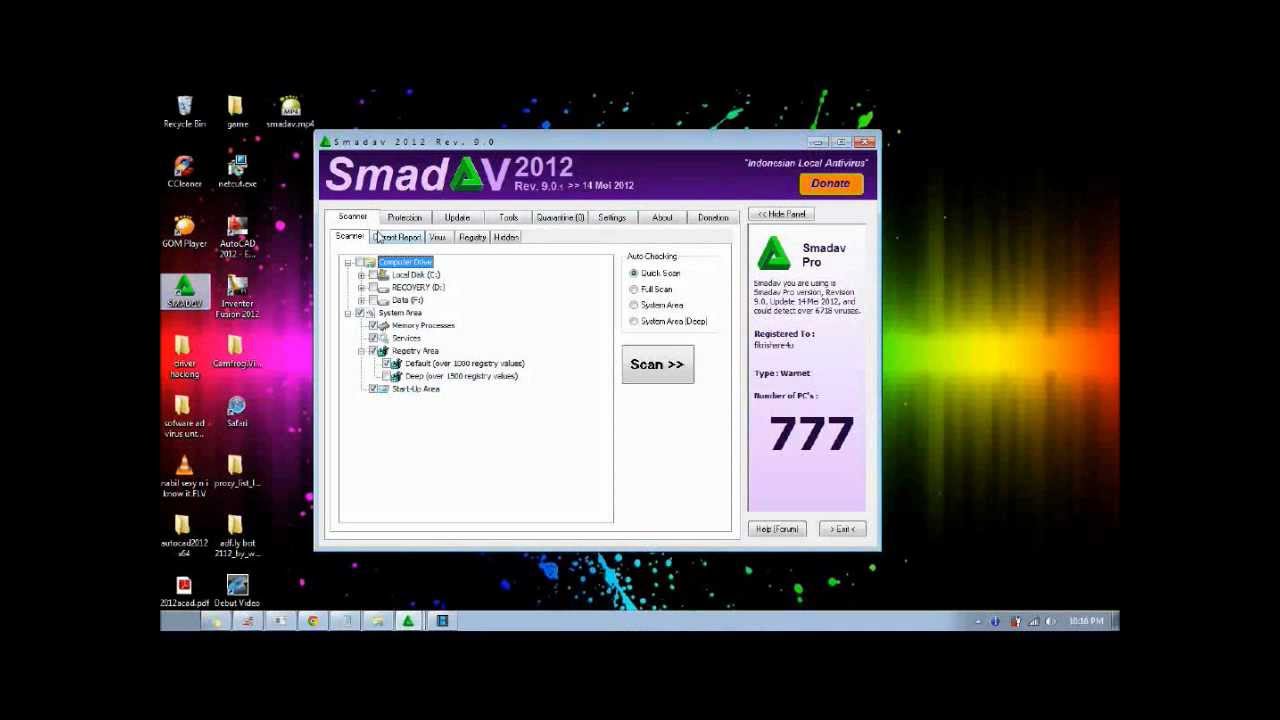Expand the RECOVERY (D:) node
Image resolution: width=1280 pixels, height=720 pixels.
point(361,288)
